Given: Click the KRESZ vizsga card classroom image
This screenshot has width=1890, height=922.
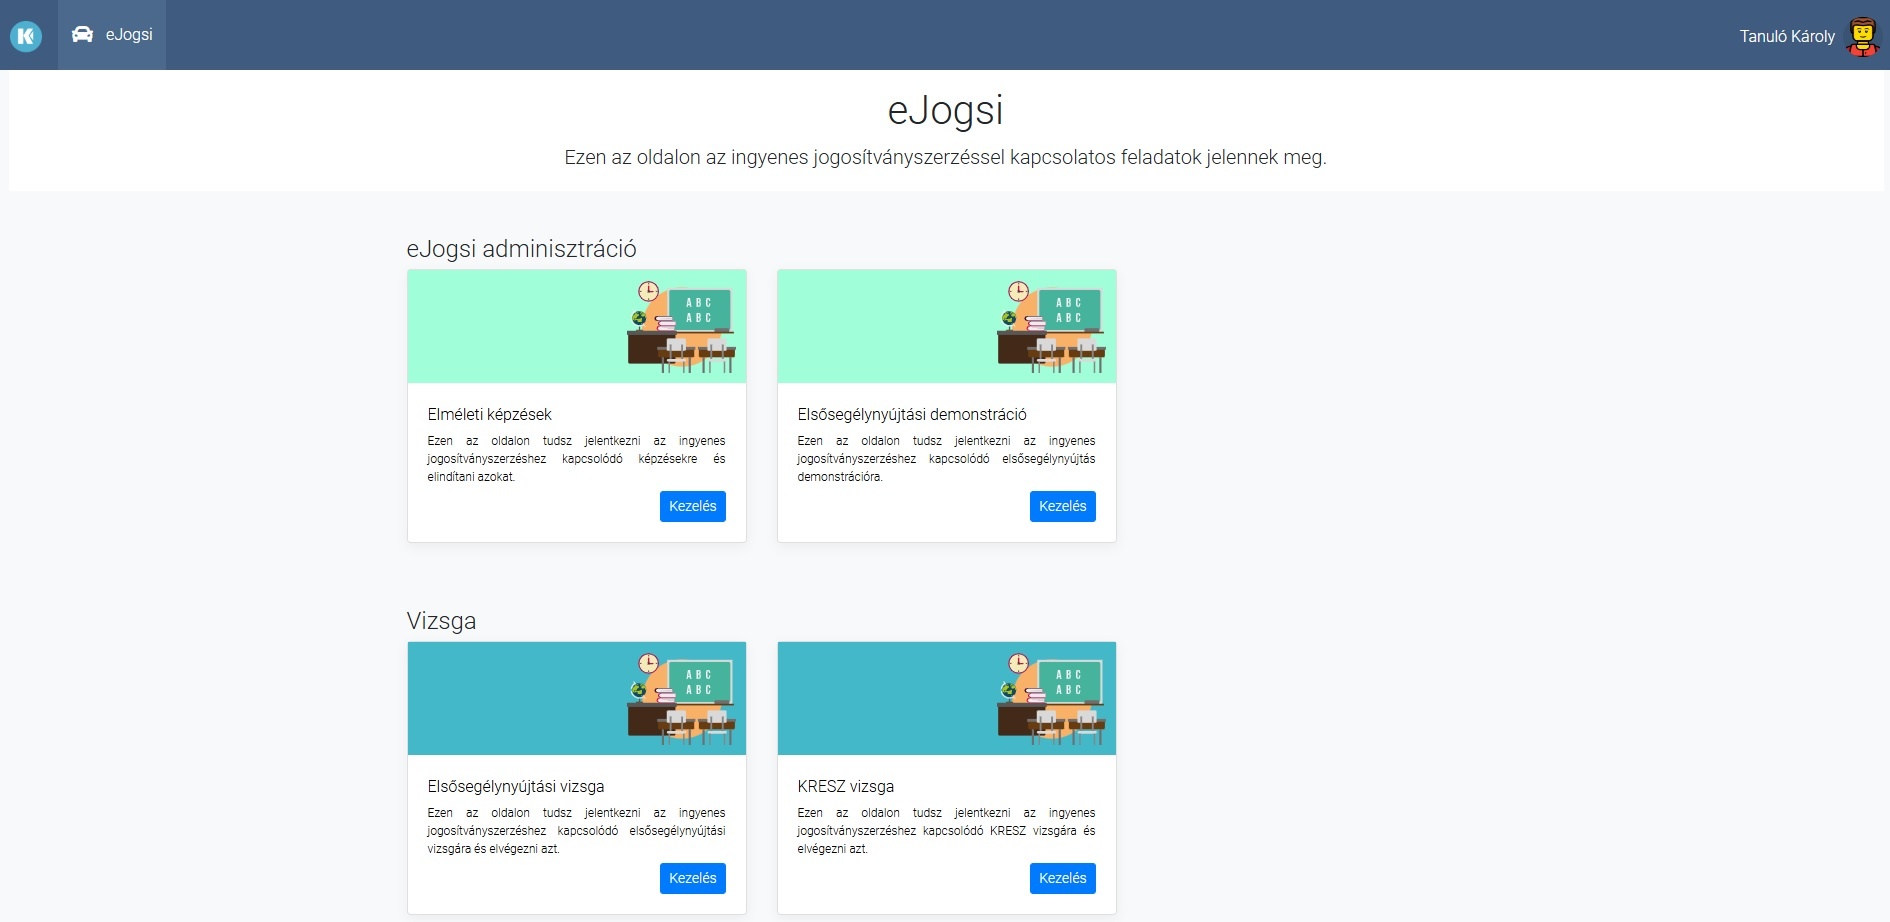Looking at the screenshot, I should 947,698.
